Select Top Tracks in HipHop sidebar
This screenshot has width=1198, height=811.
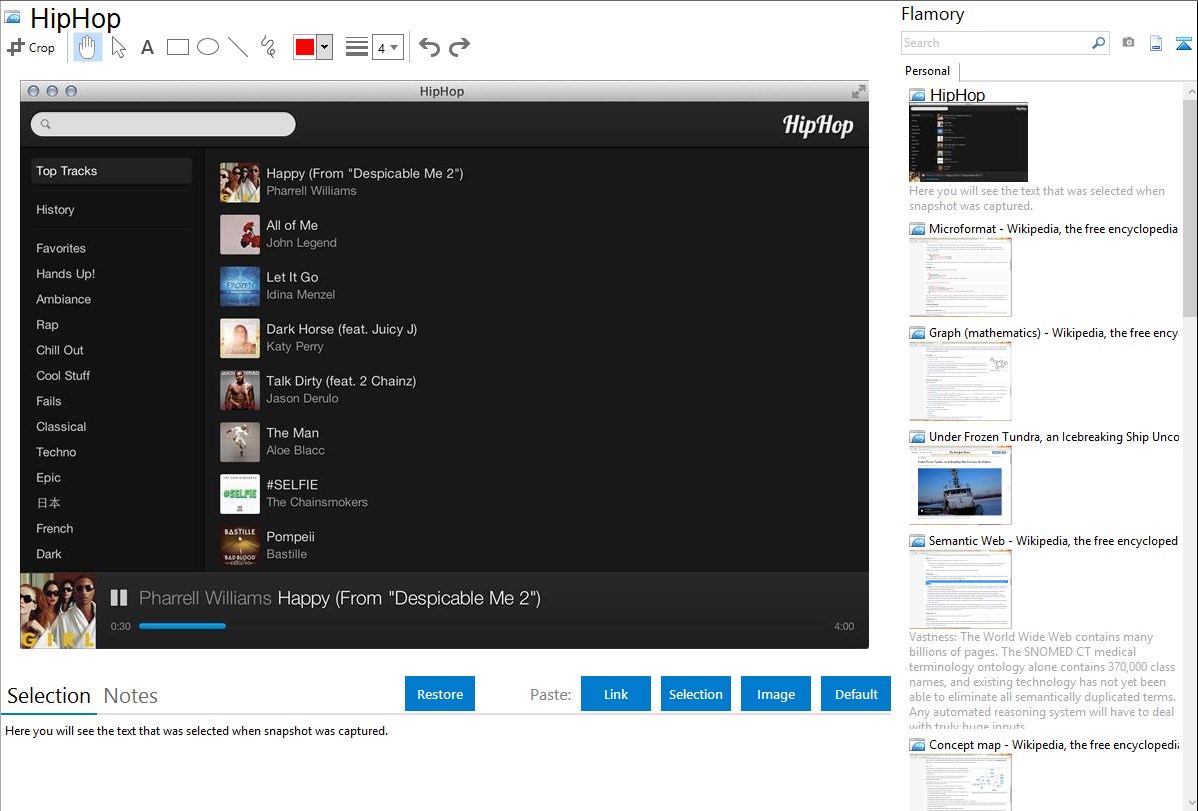click(112, 171)
